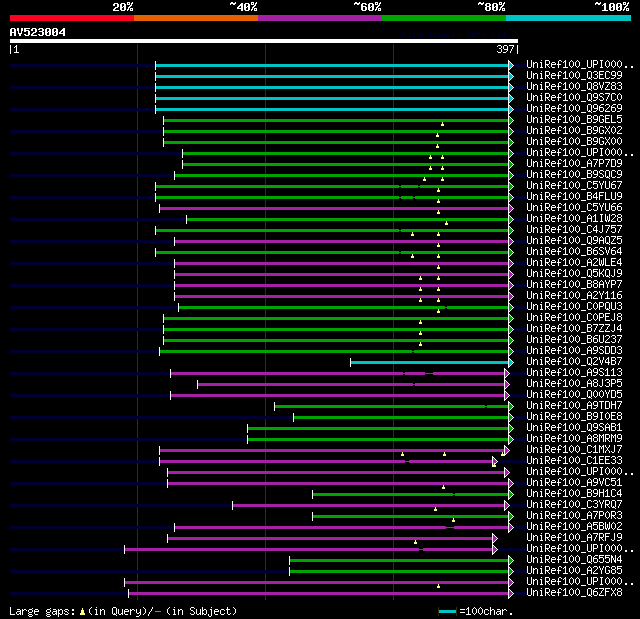The image size is (640, 619).
Task: Select the UniRef100_A2WLE4 label
Action: 574,263
